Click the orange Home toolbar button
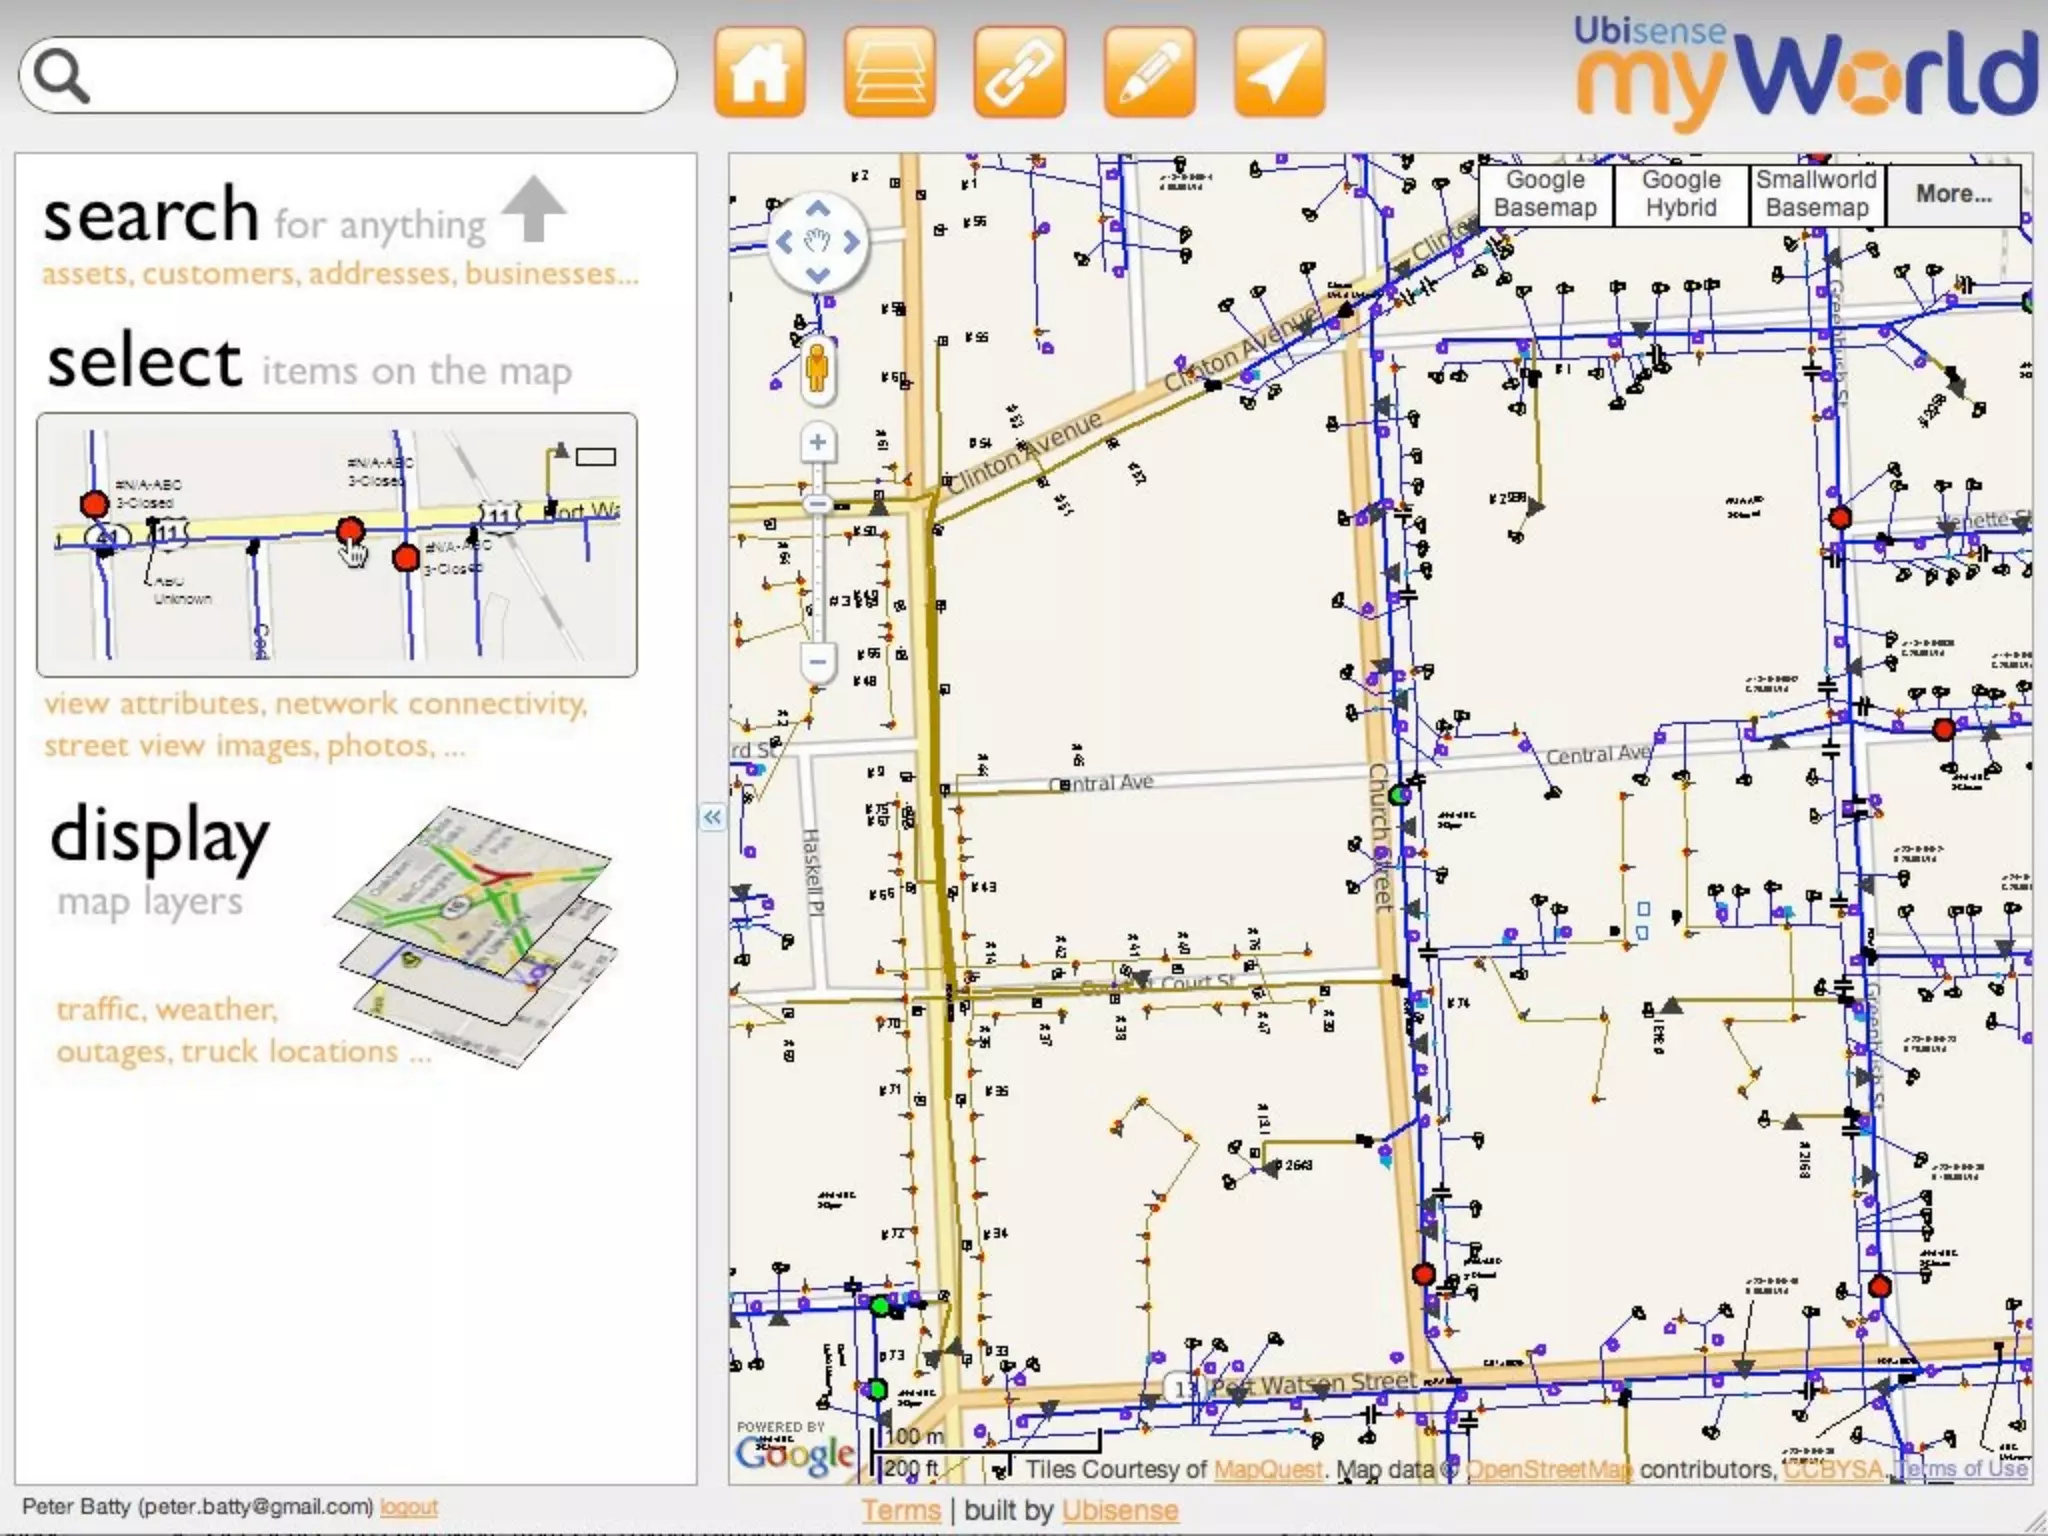This screenshot has width=2048, height=1536. 759,73
